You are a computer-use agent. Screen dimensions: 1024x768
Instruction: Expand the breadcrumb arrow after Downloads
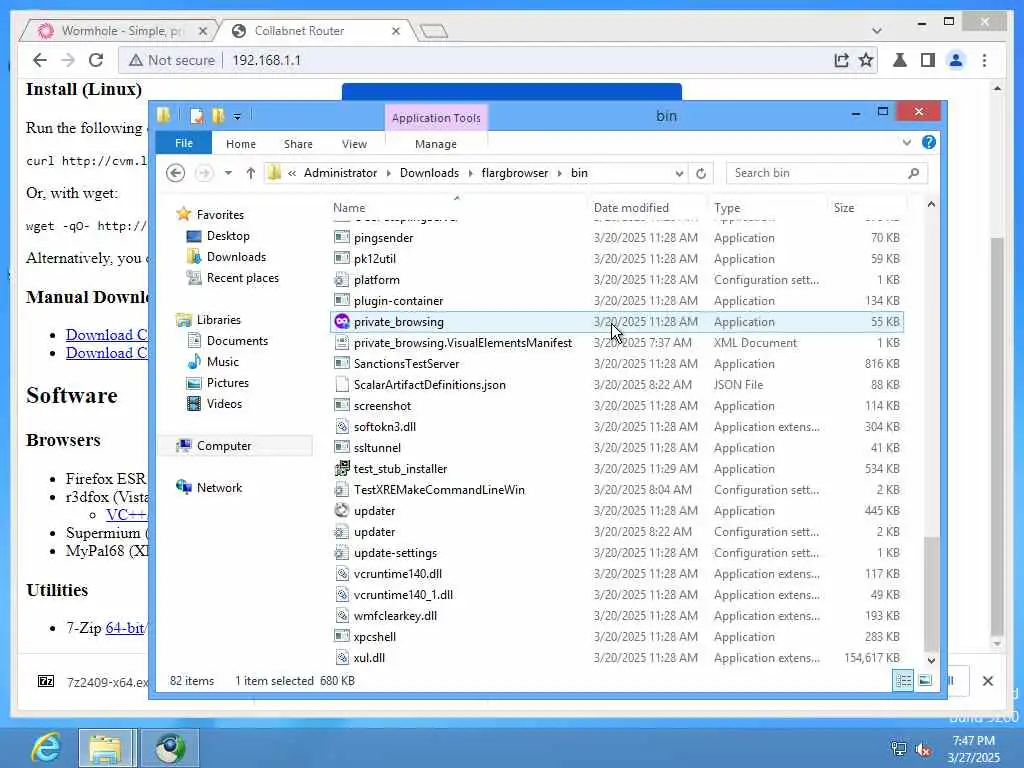pos(470,173)
